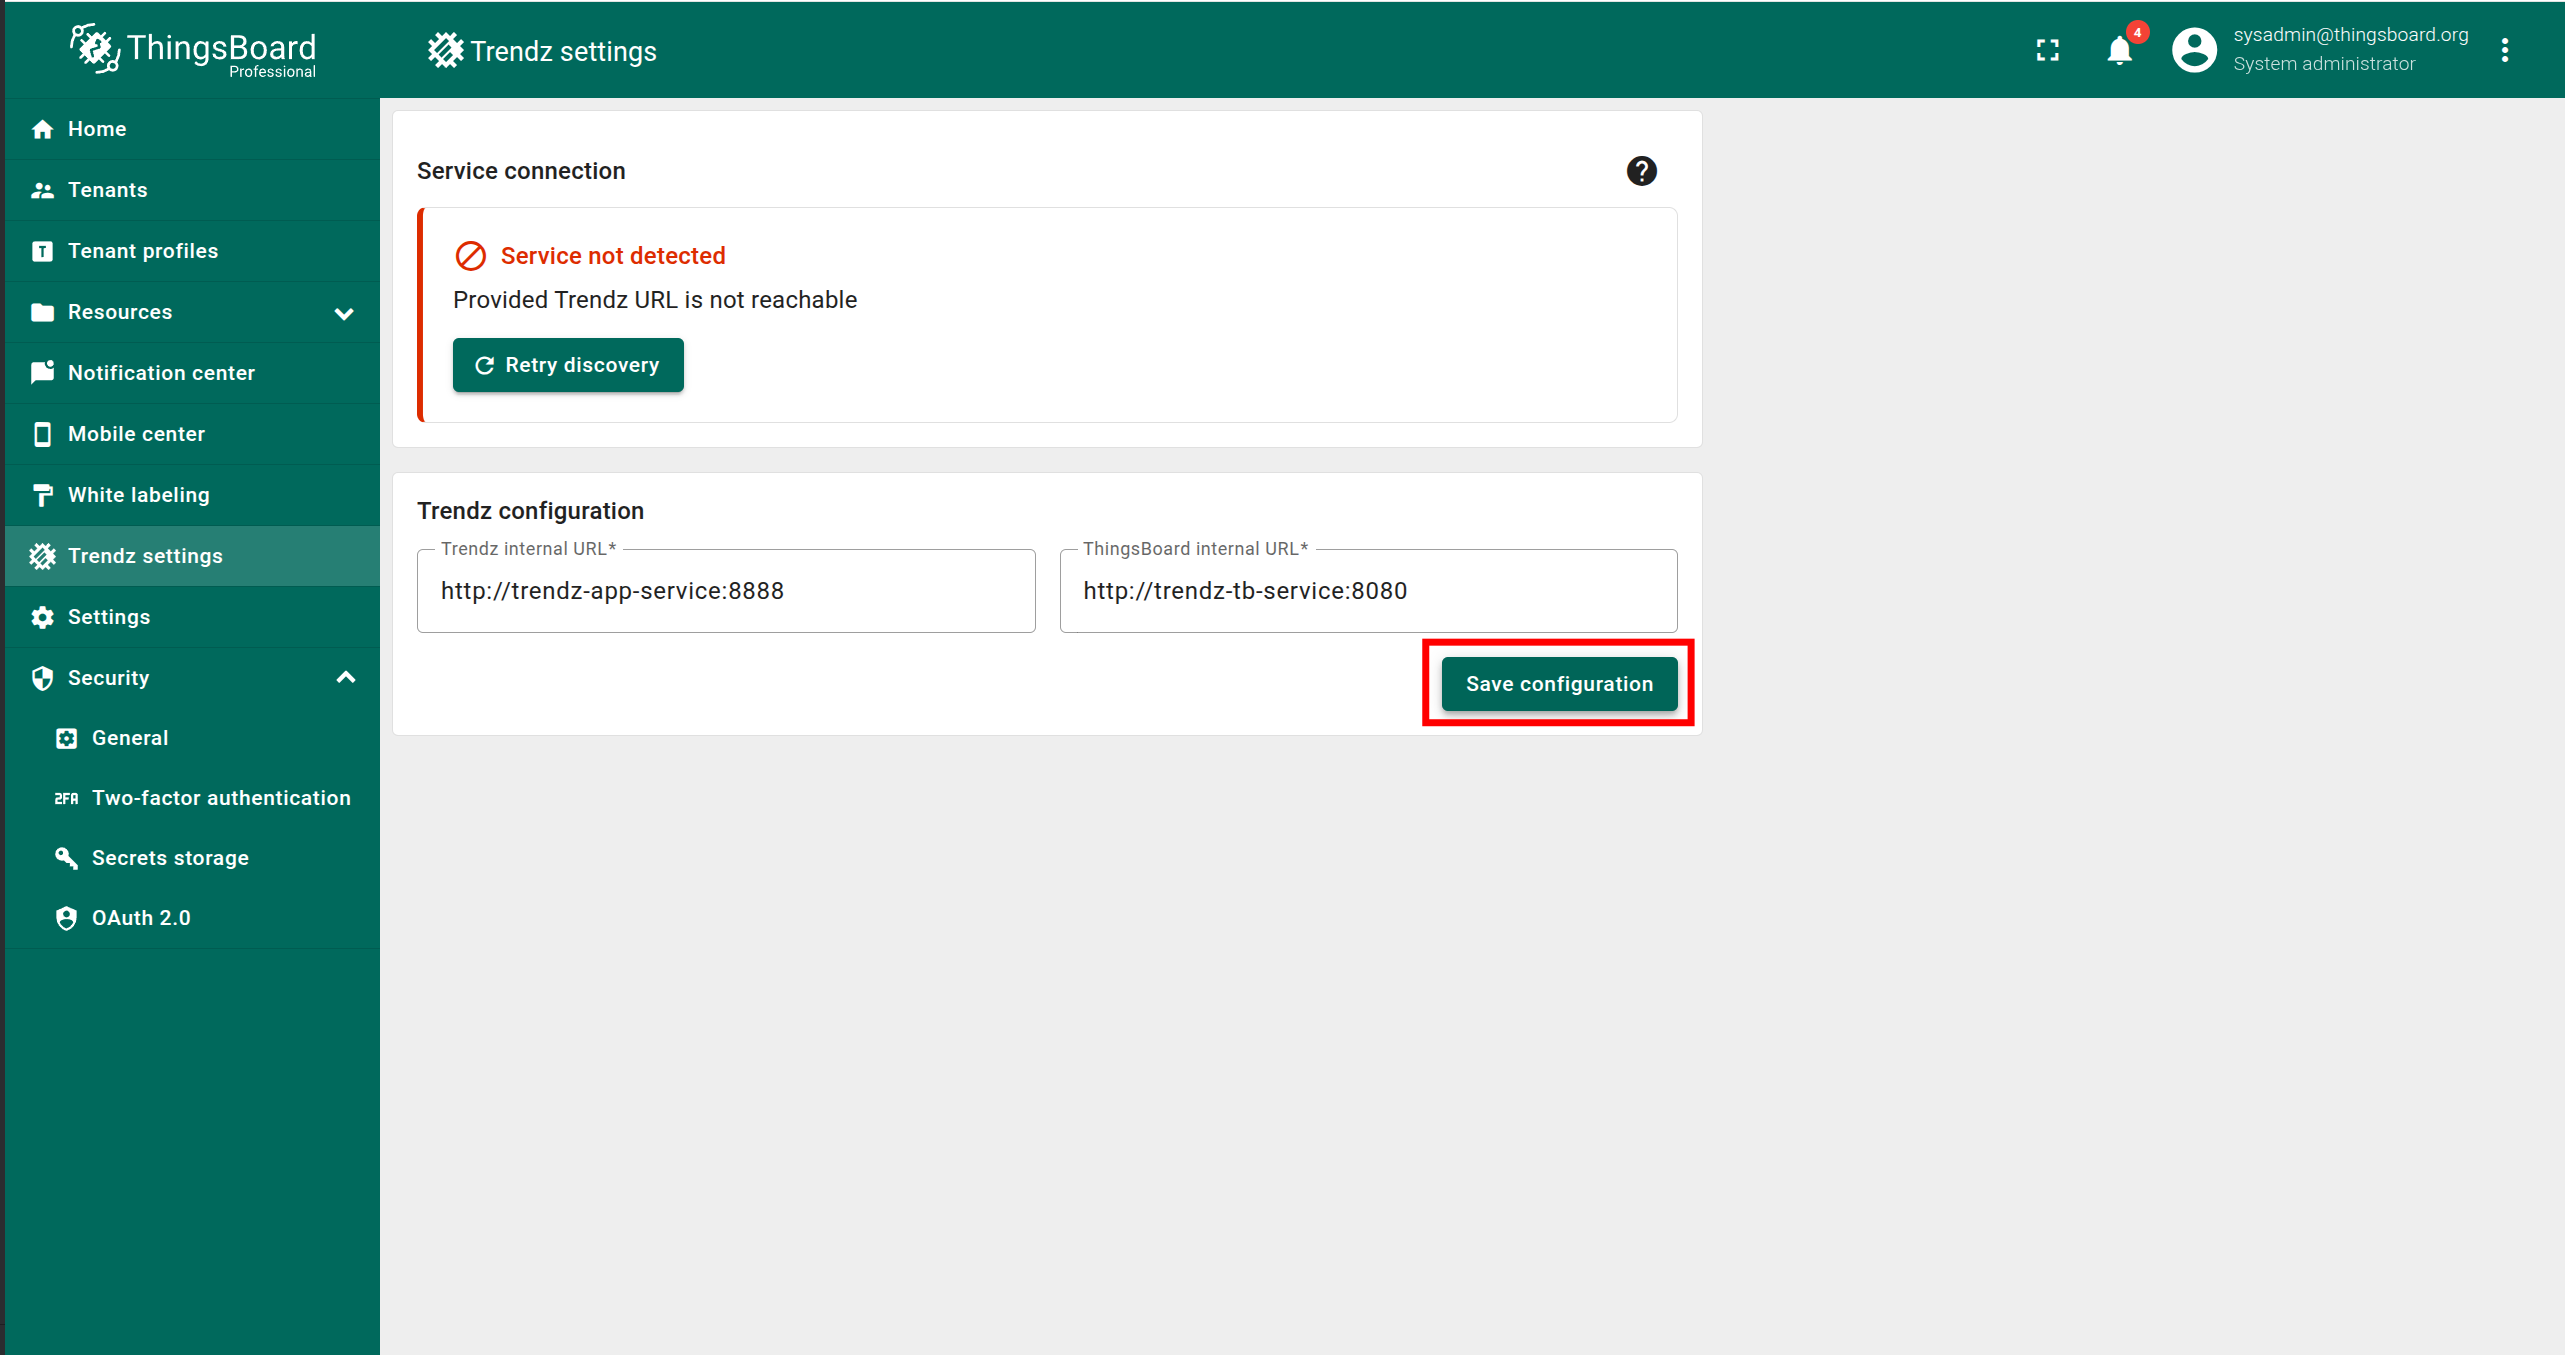This screenshot has height=1355, width=2565.
Task: Open Tenant profiles page
Action: (142, 251)
